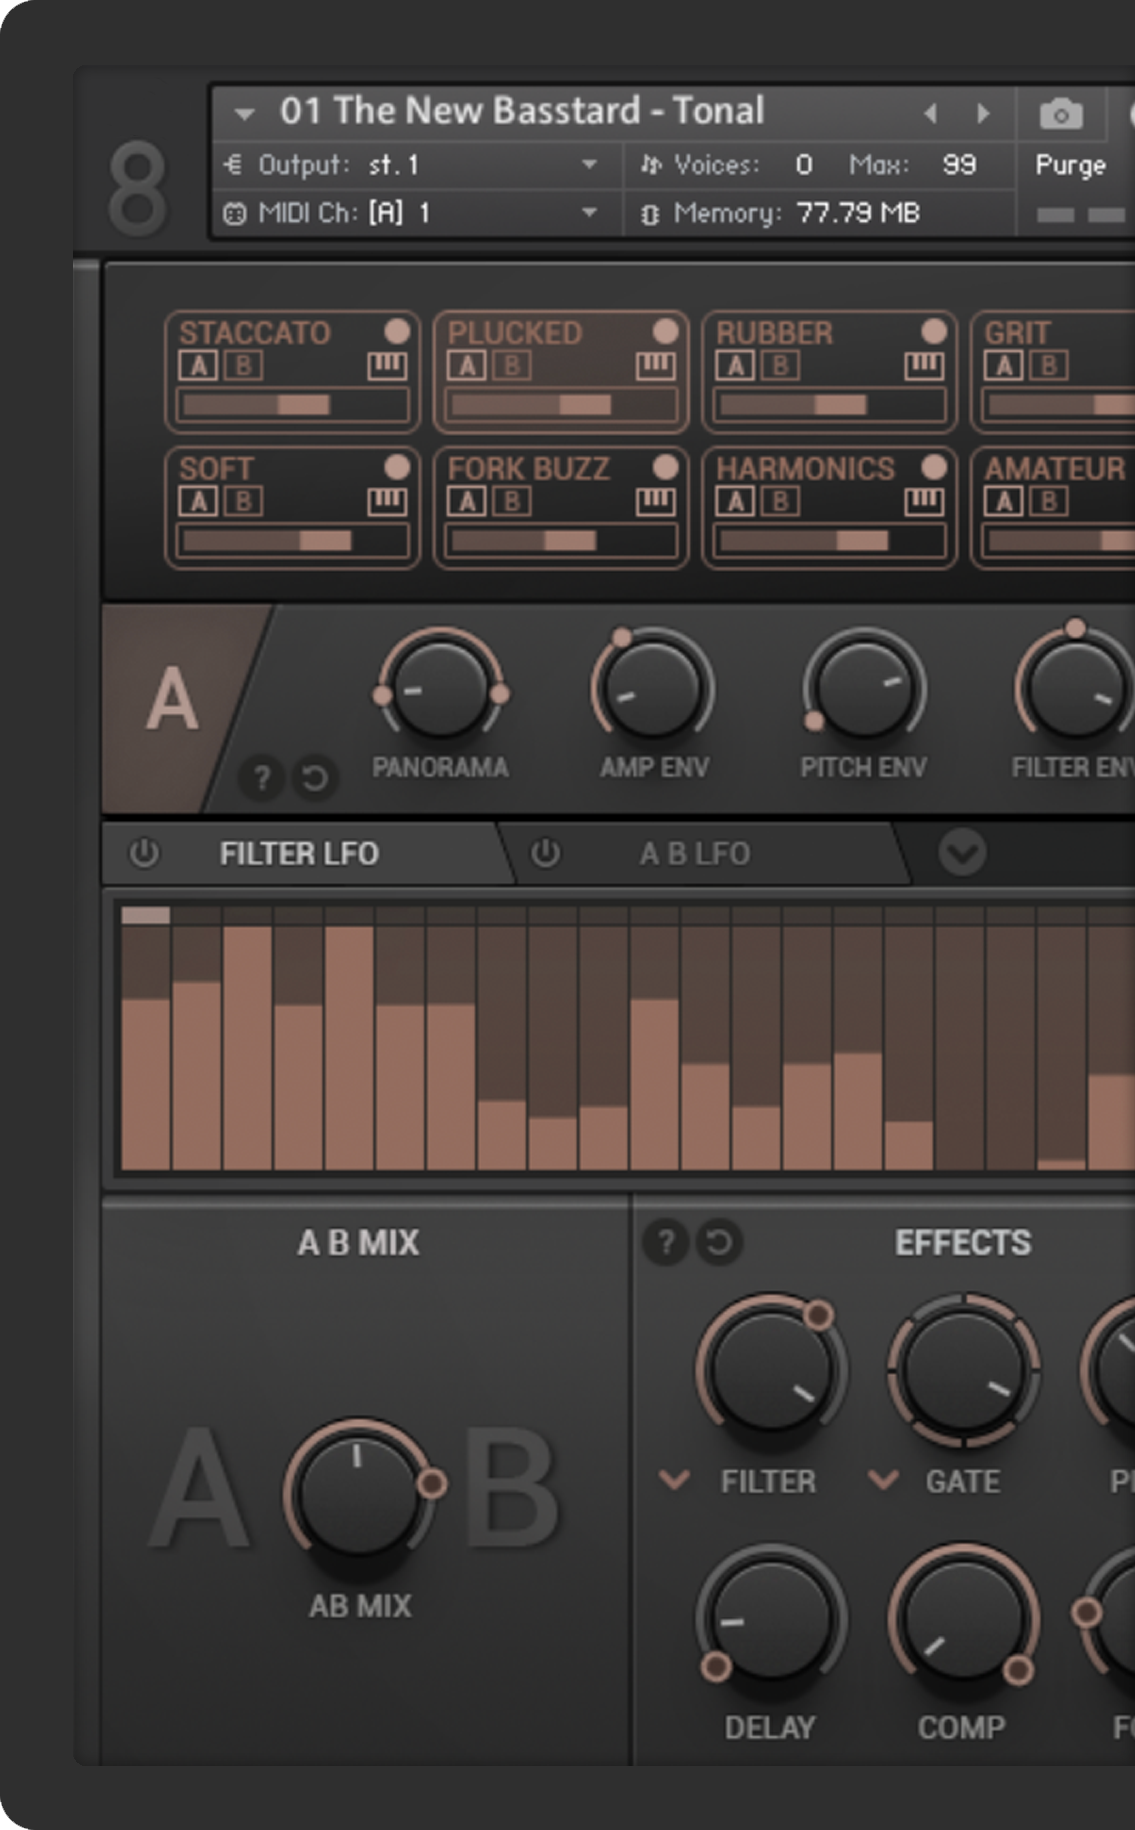Viewport: 1135px width, 1830px height.
Task: Enable the STACCATO articulation dot
Action: [x=397, y=331]
